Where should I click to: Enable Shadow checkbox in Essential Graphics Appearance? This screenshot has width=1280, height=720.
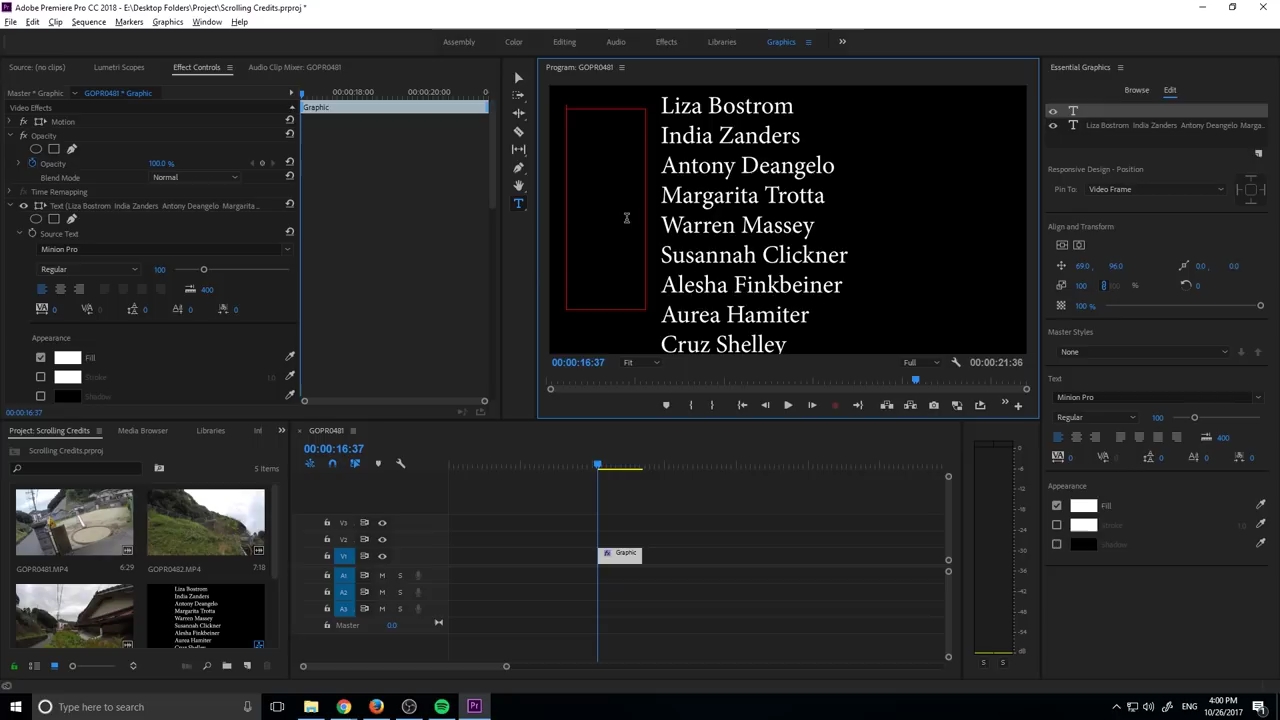1056,544
